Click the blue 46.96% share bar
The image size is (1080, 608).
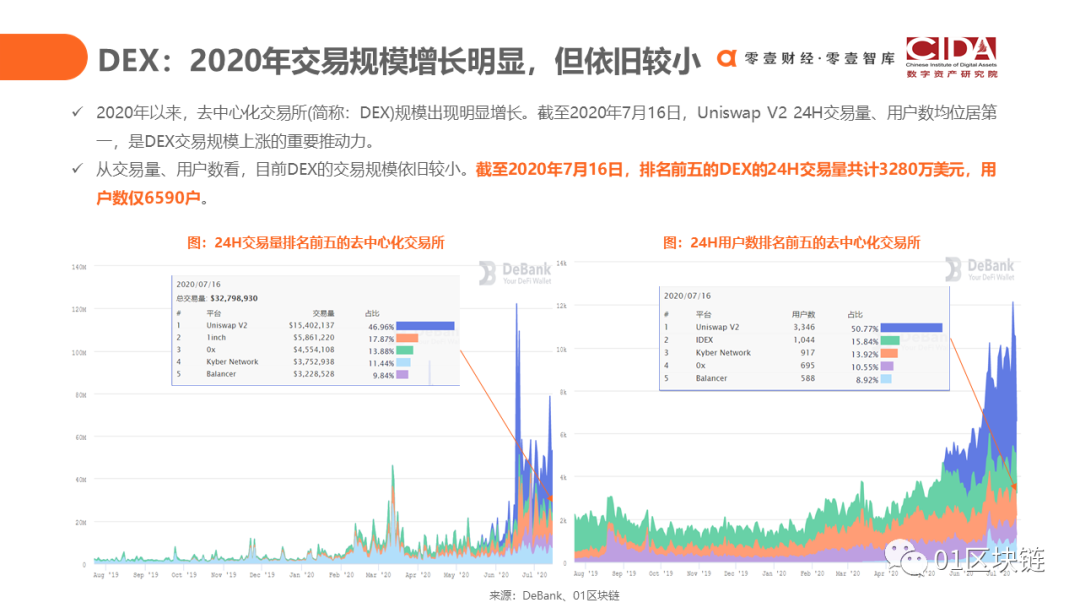pyautogui.click(x=425, y=326)
